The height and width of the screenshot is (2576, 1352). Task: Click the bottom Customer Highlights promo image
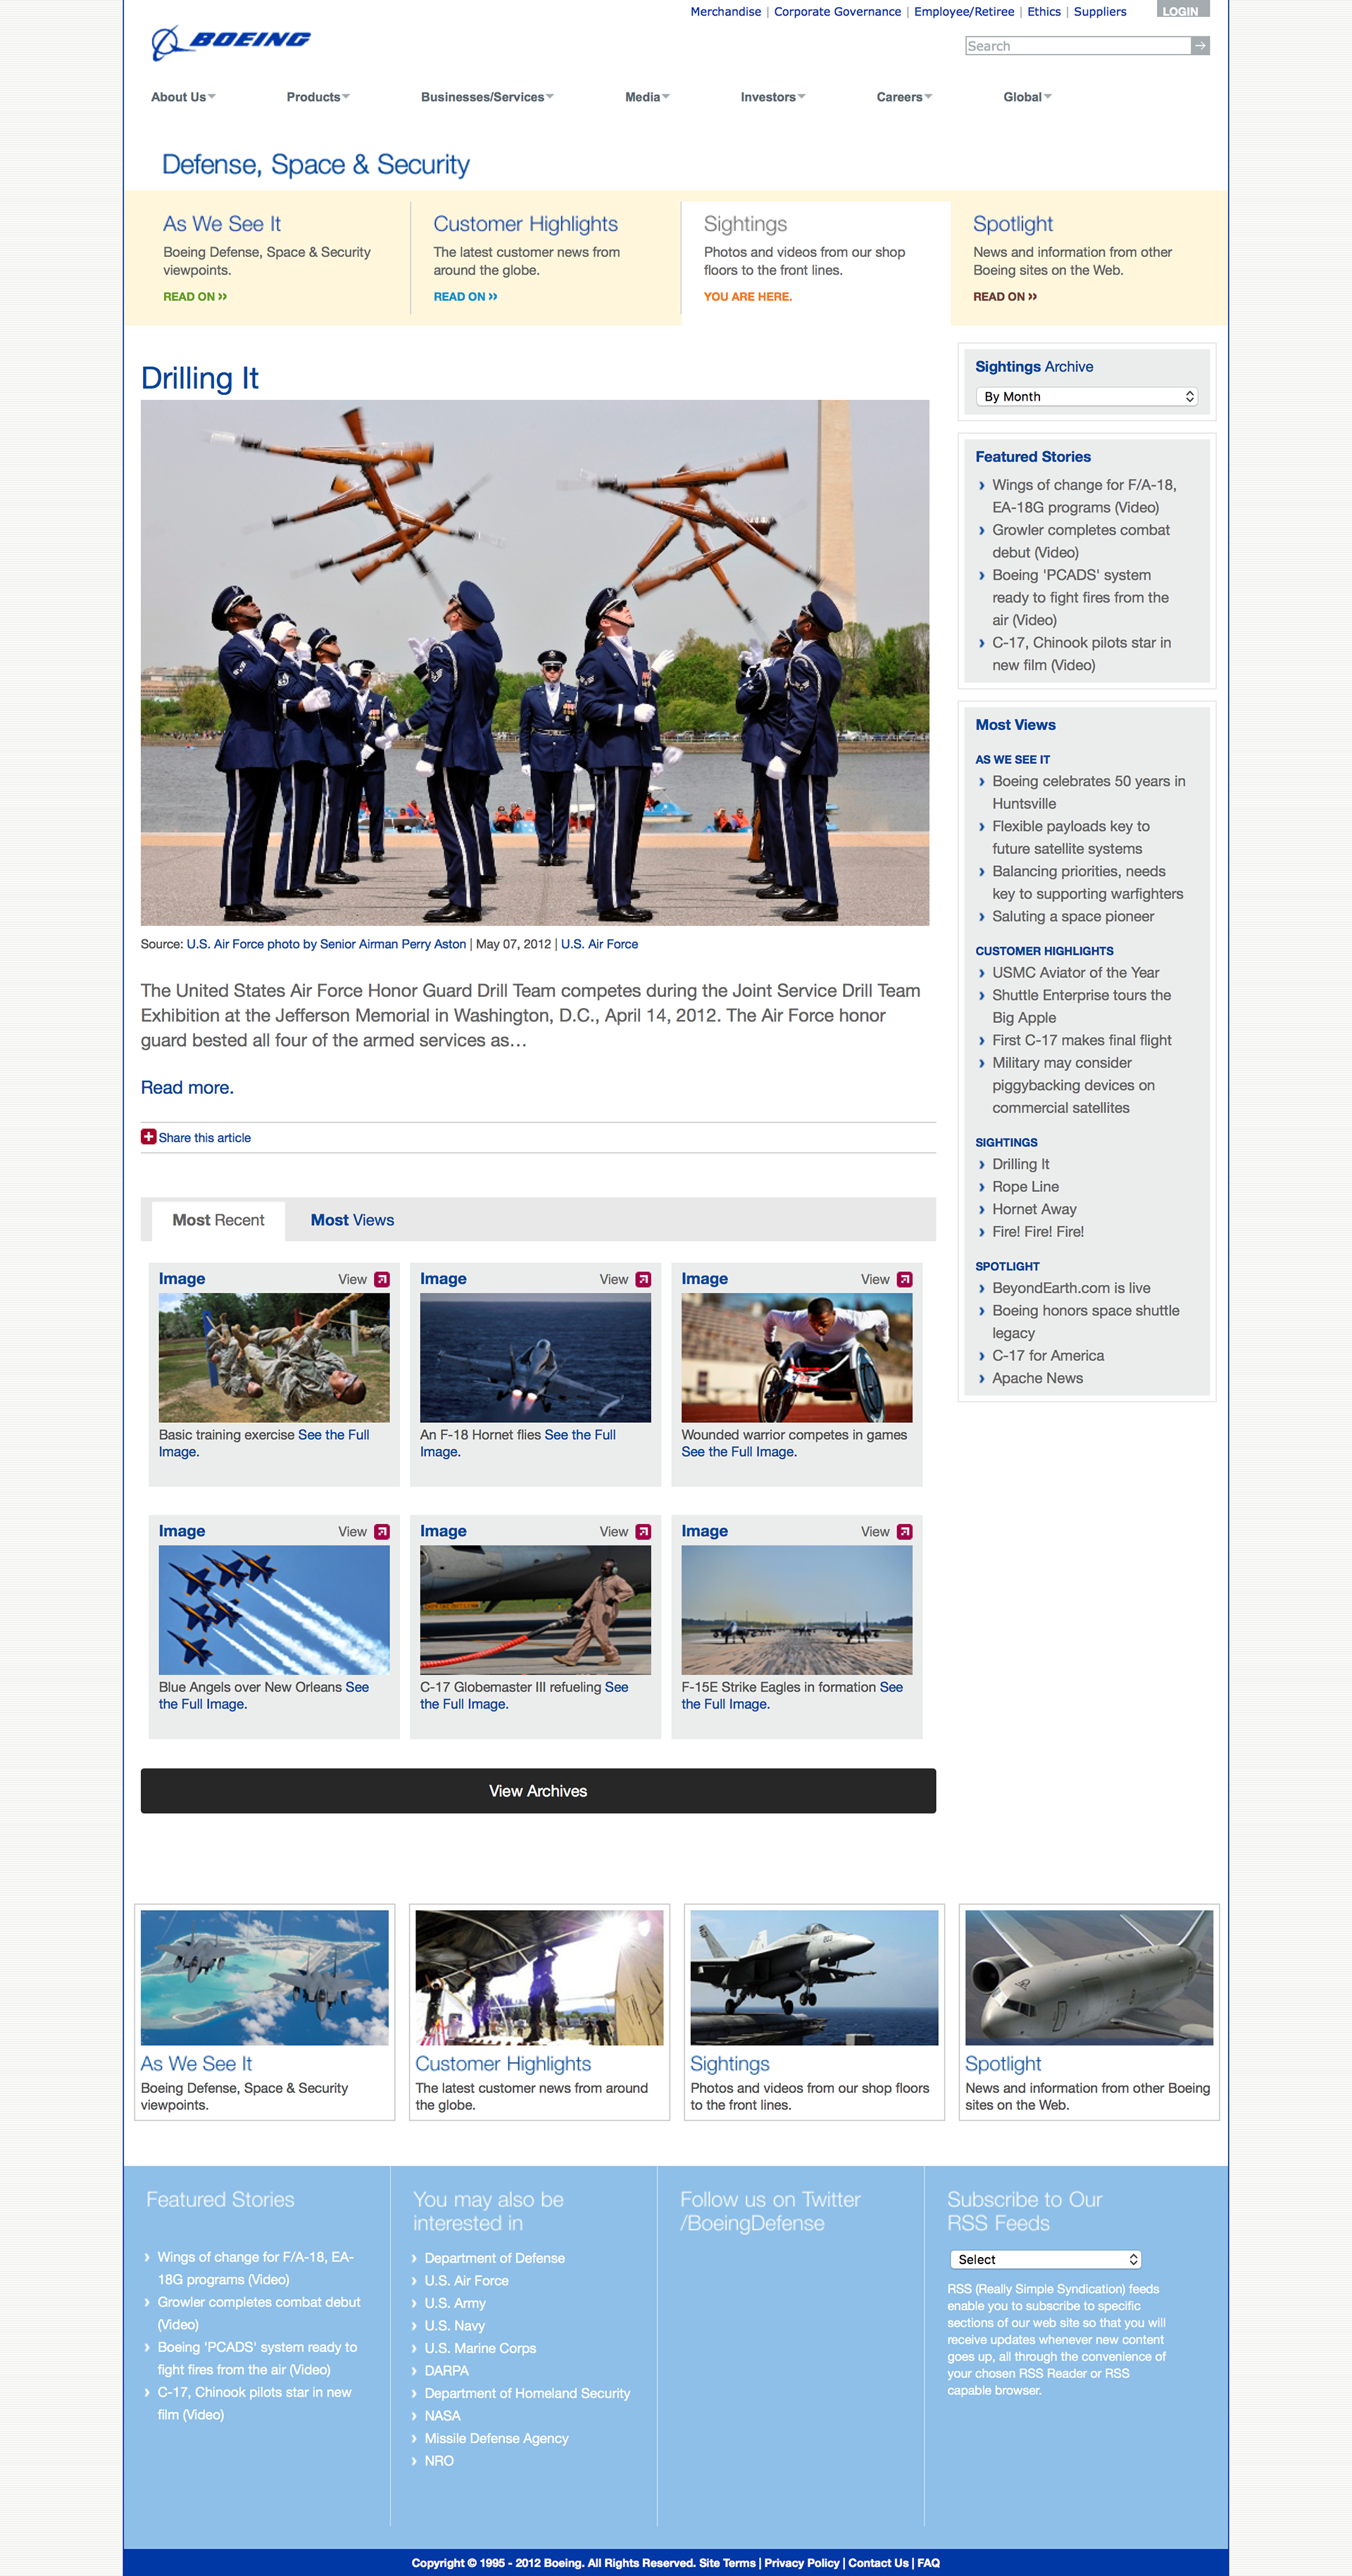[539, 1977]
